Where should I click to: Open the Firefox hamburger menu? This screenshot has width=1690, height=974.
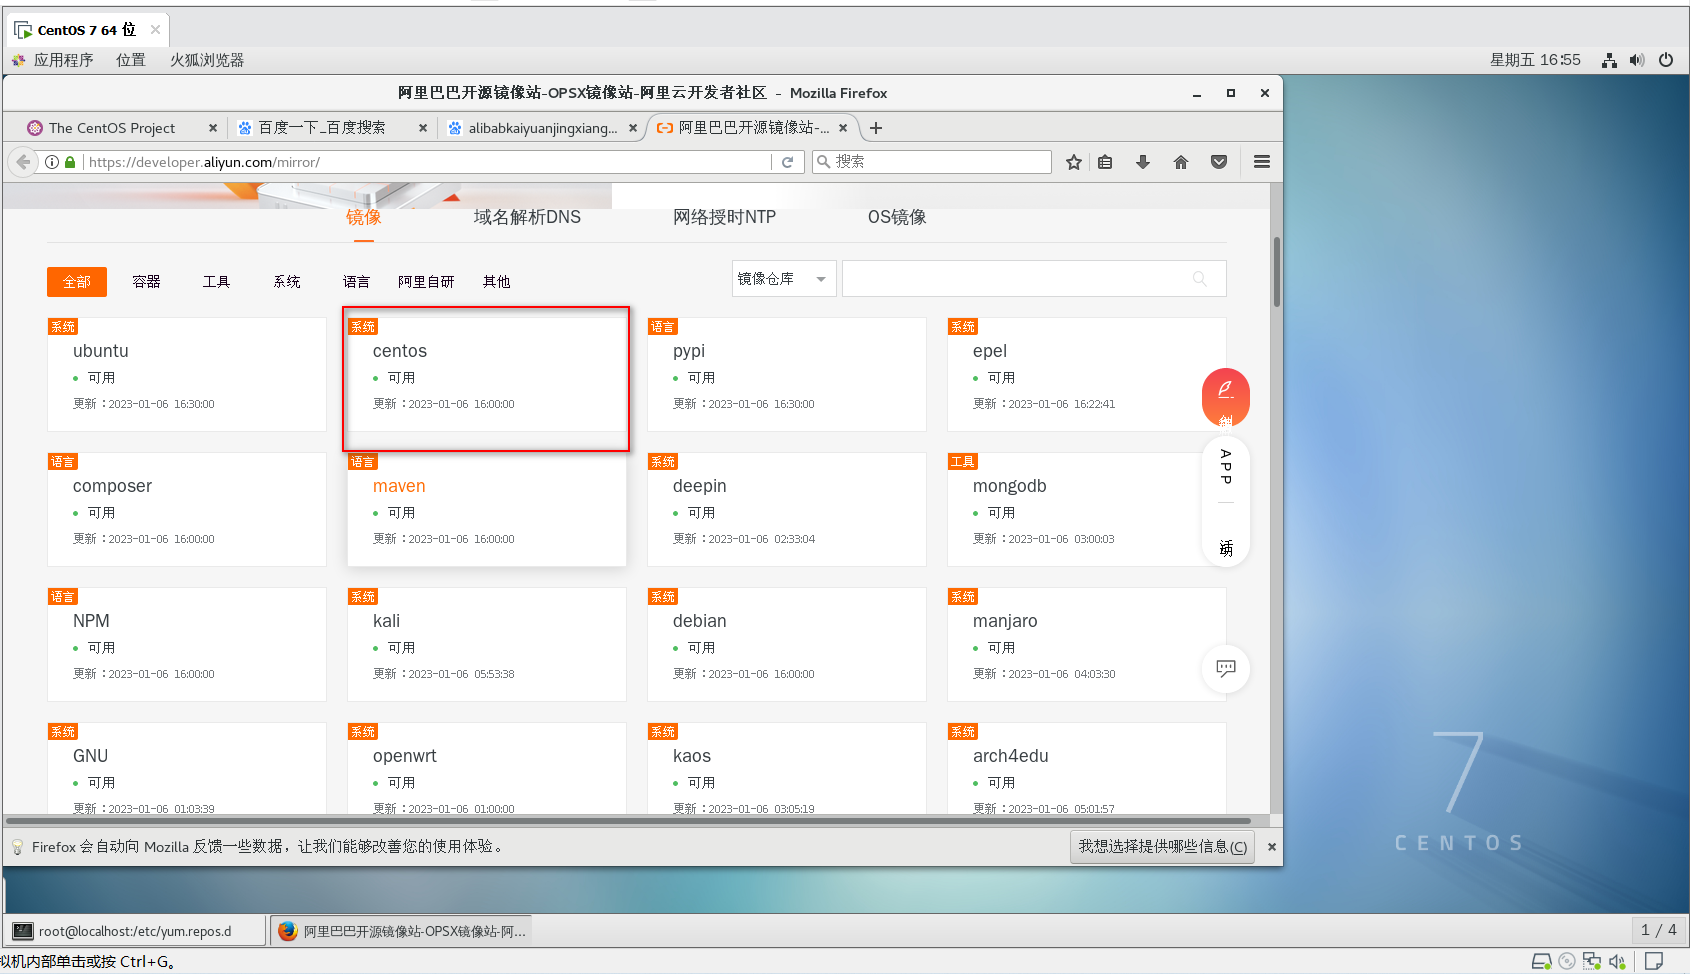(x=1262, y=162)
